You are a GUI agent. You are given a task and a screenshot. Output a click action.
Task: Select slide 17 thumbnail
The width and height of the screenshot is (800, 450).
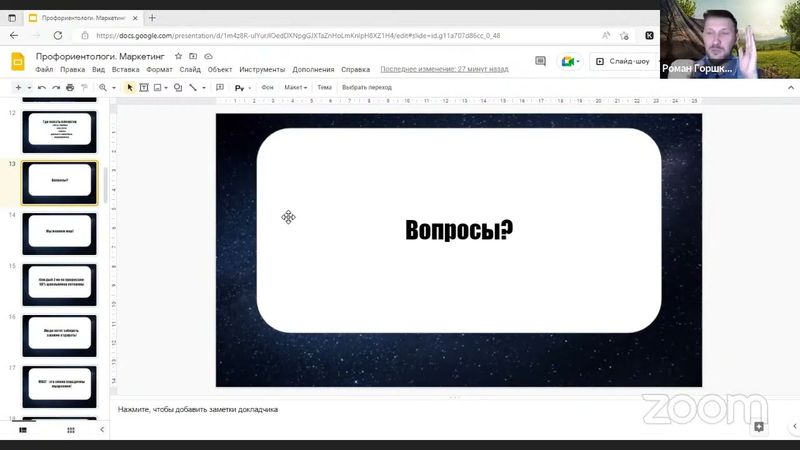pos(59,387)
